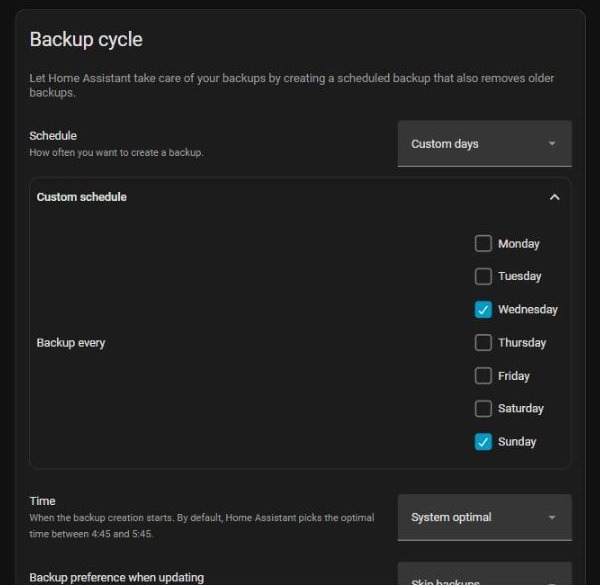Click 'How often you want to create a backup' text
Image resolution: width=600 pixels, height=585 pixels.
[116, 152]
